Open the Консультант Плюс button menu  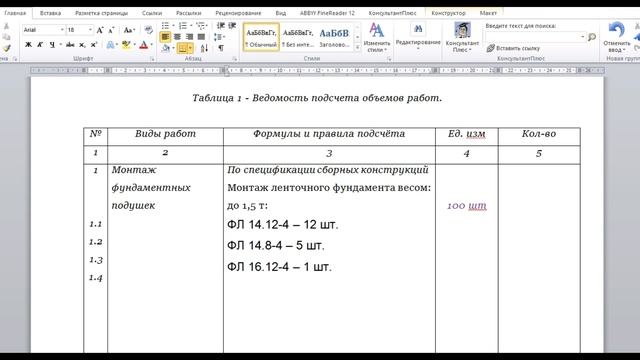click(x=462, y=37)
